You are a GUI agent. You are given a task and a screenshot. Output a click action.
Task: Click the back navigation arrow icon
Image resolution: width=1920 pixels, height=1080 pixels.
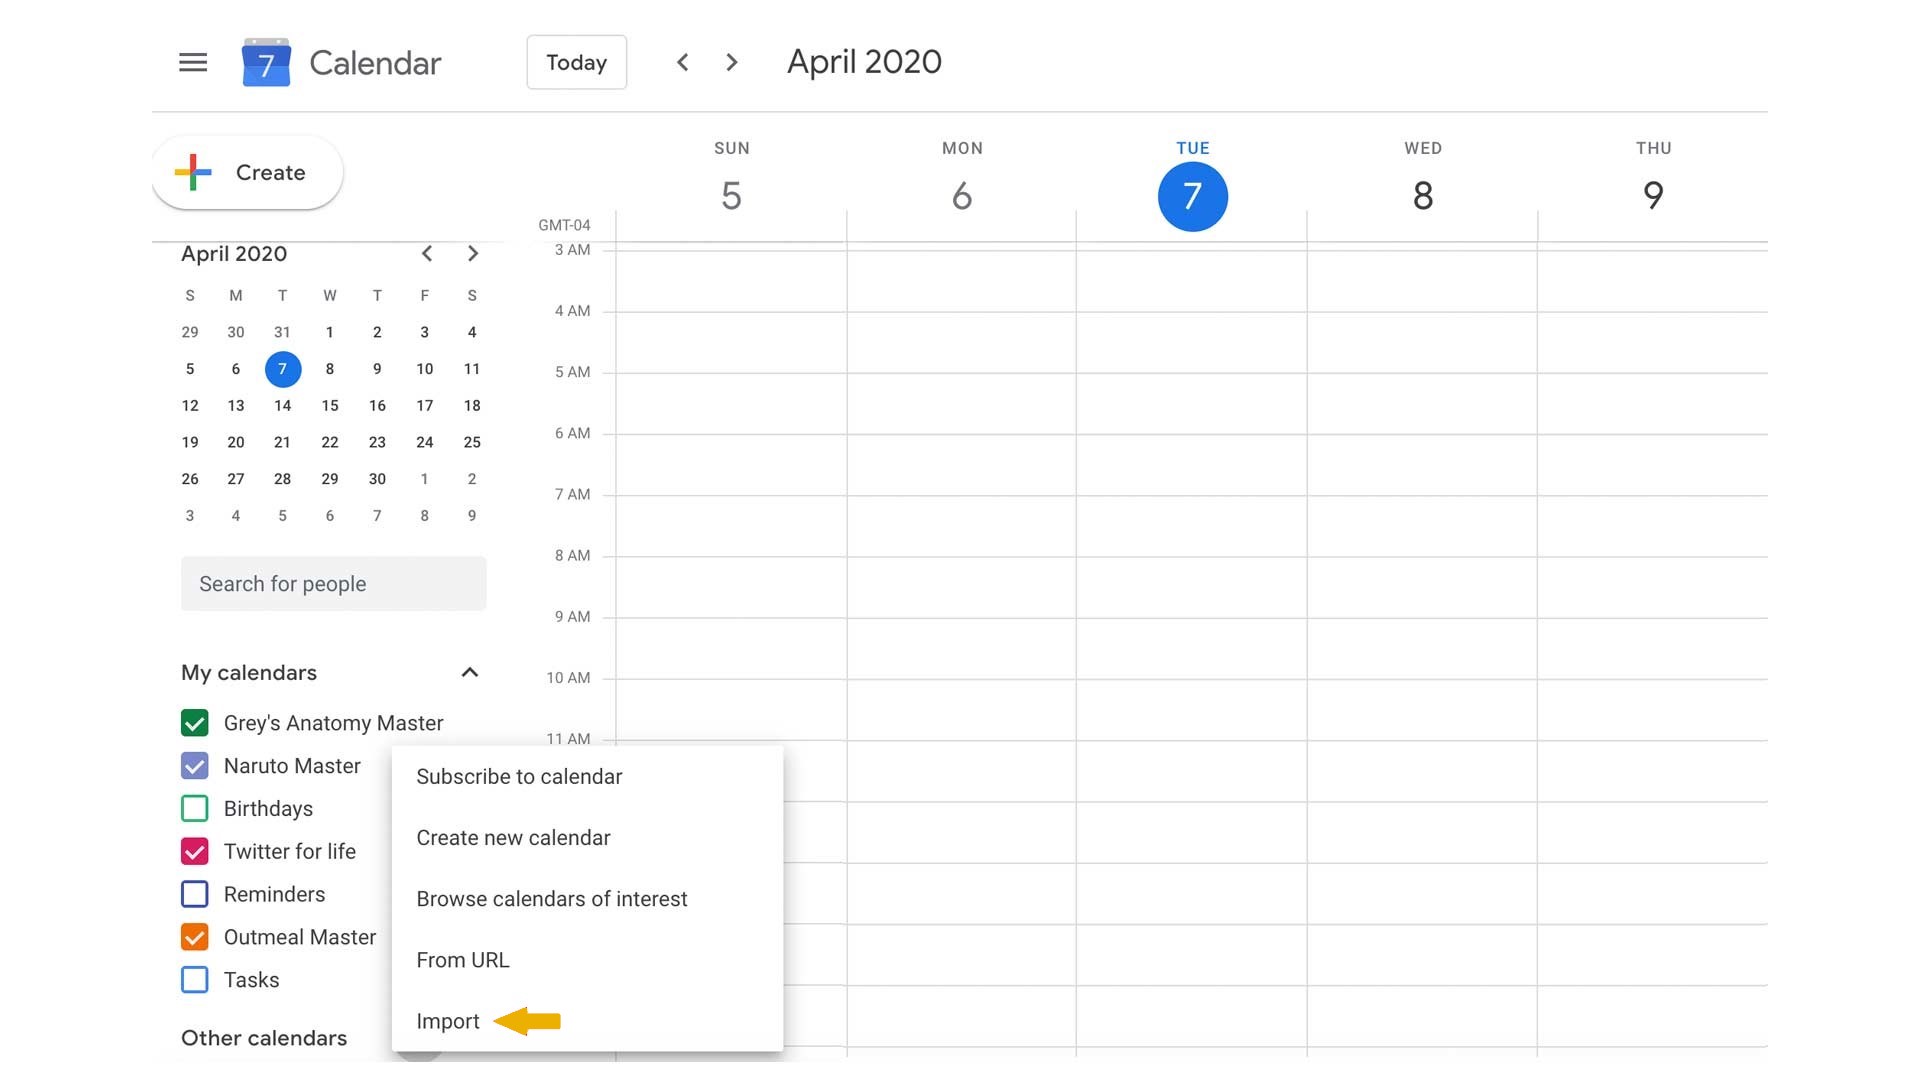pos(682,62)
